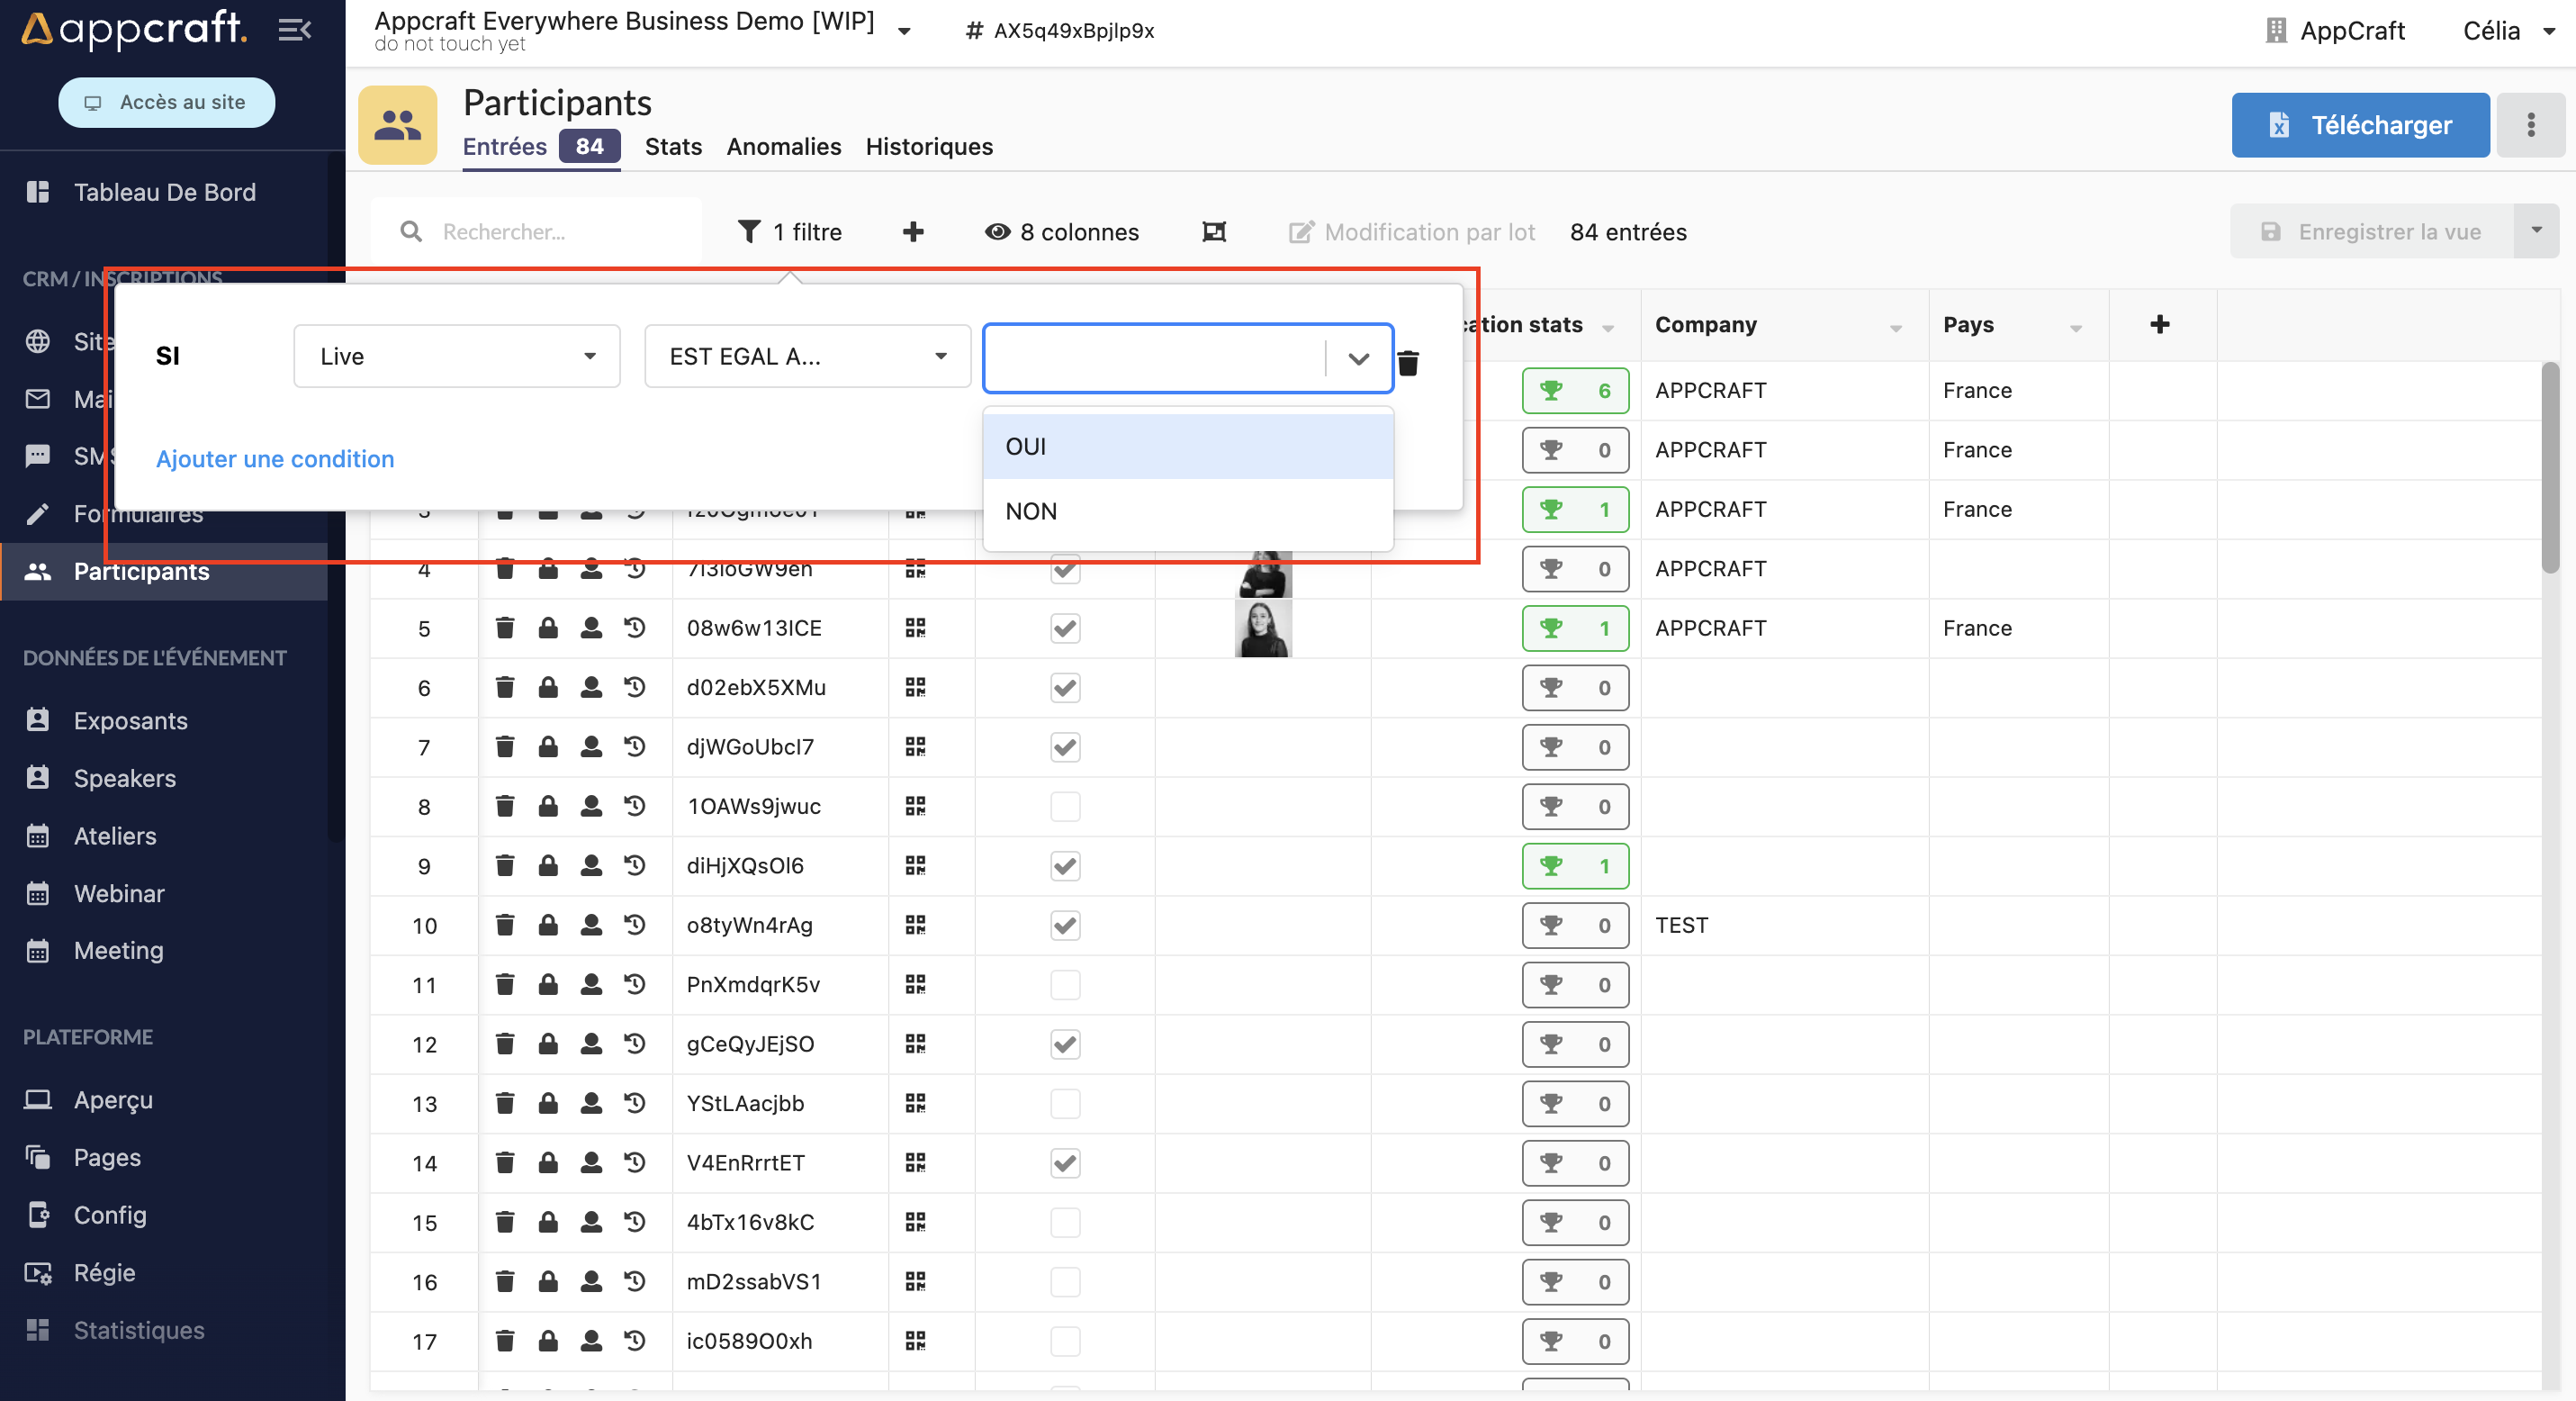Click the Ajouter une condition link

pyautogui.click(x=275, y=457)
